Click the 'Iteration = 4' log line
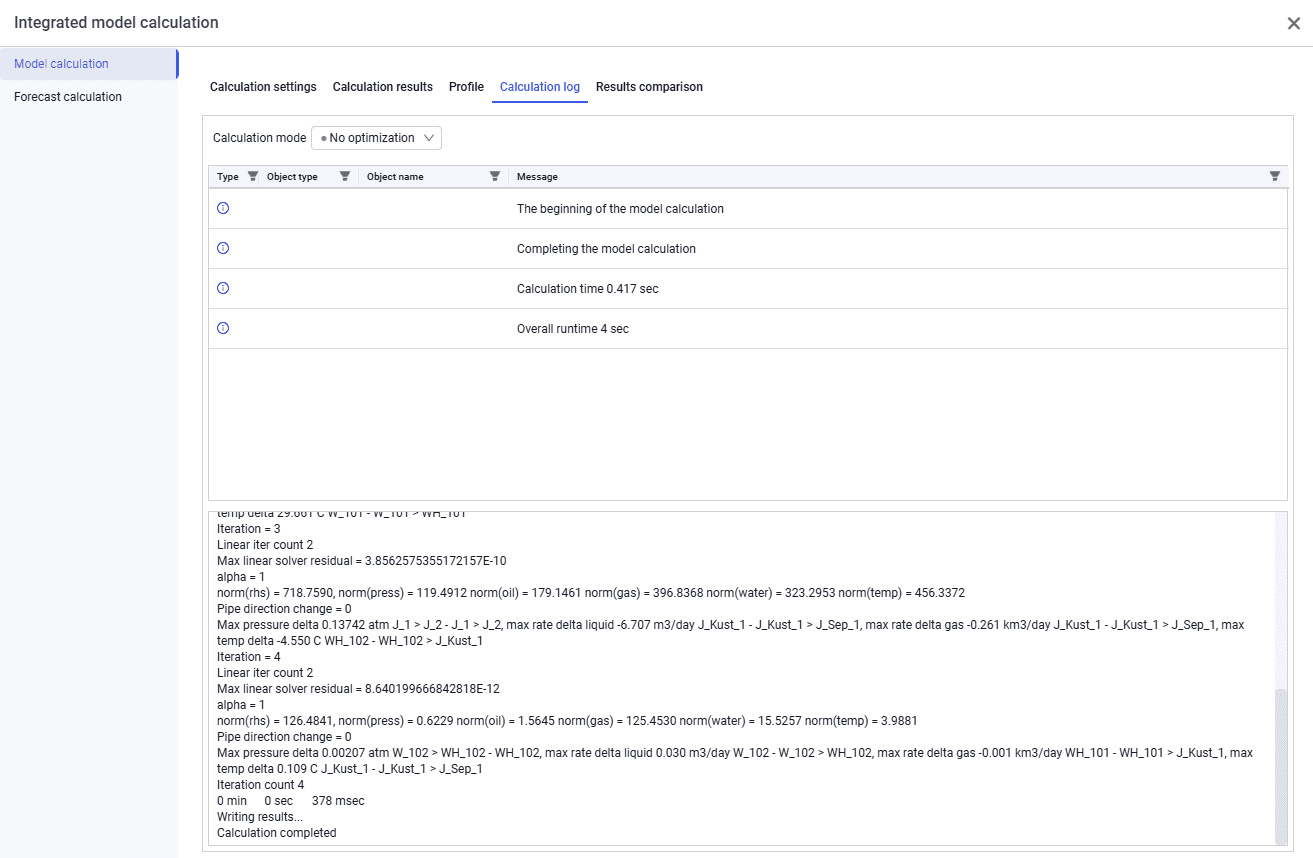This screenshot has width=1313, height=858. pyautogui.click(x=249, y=657)
